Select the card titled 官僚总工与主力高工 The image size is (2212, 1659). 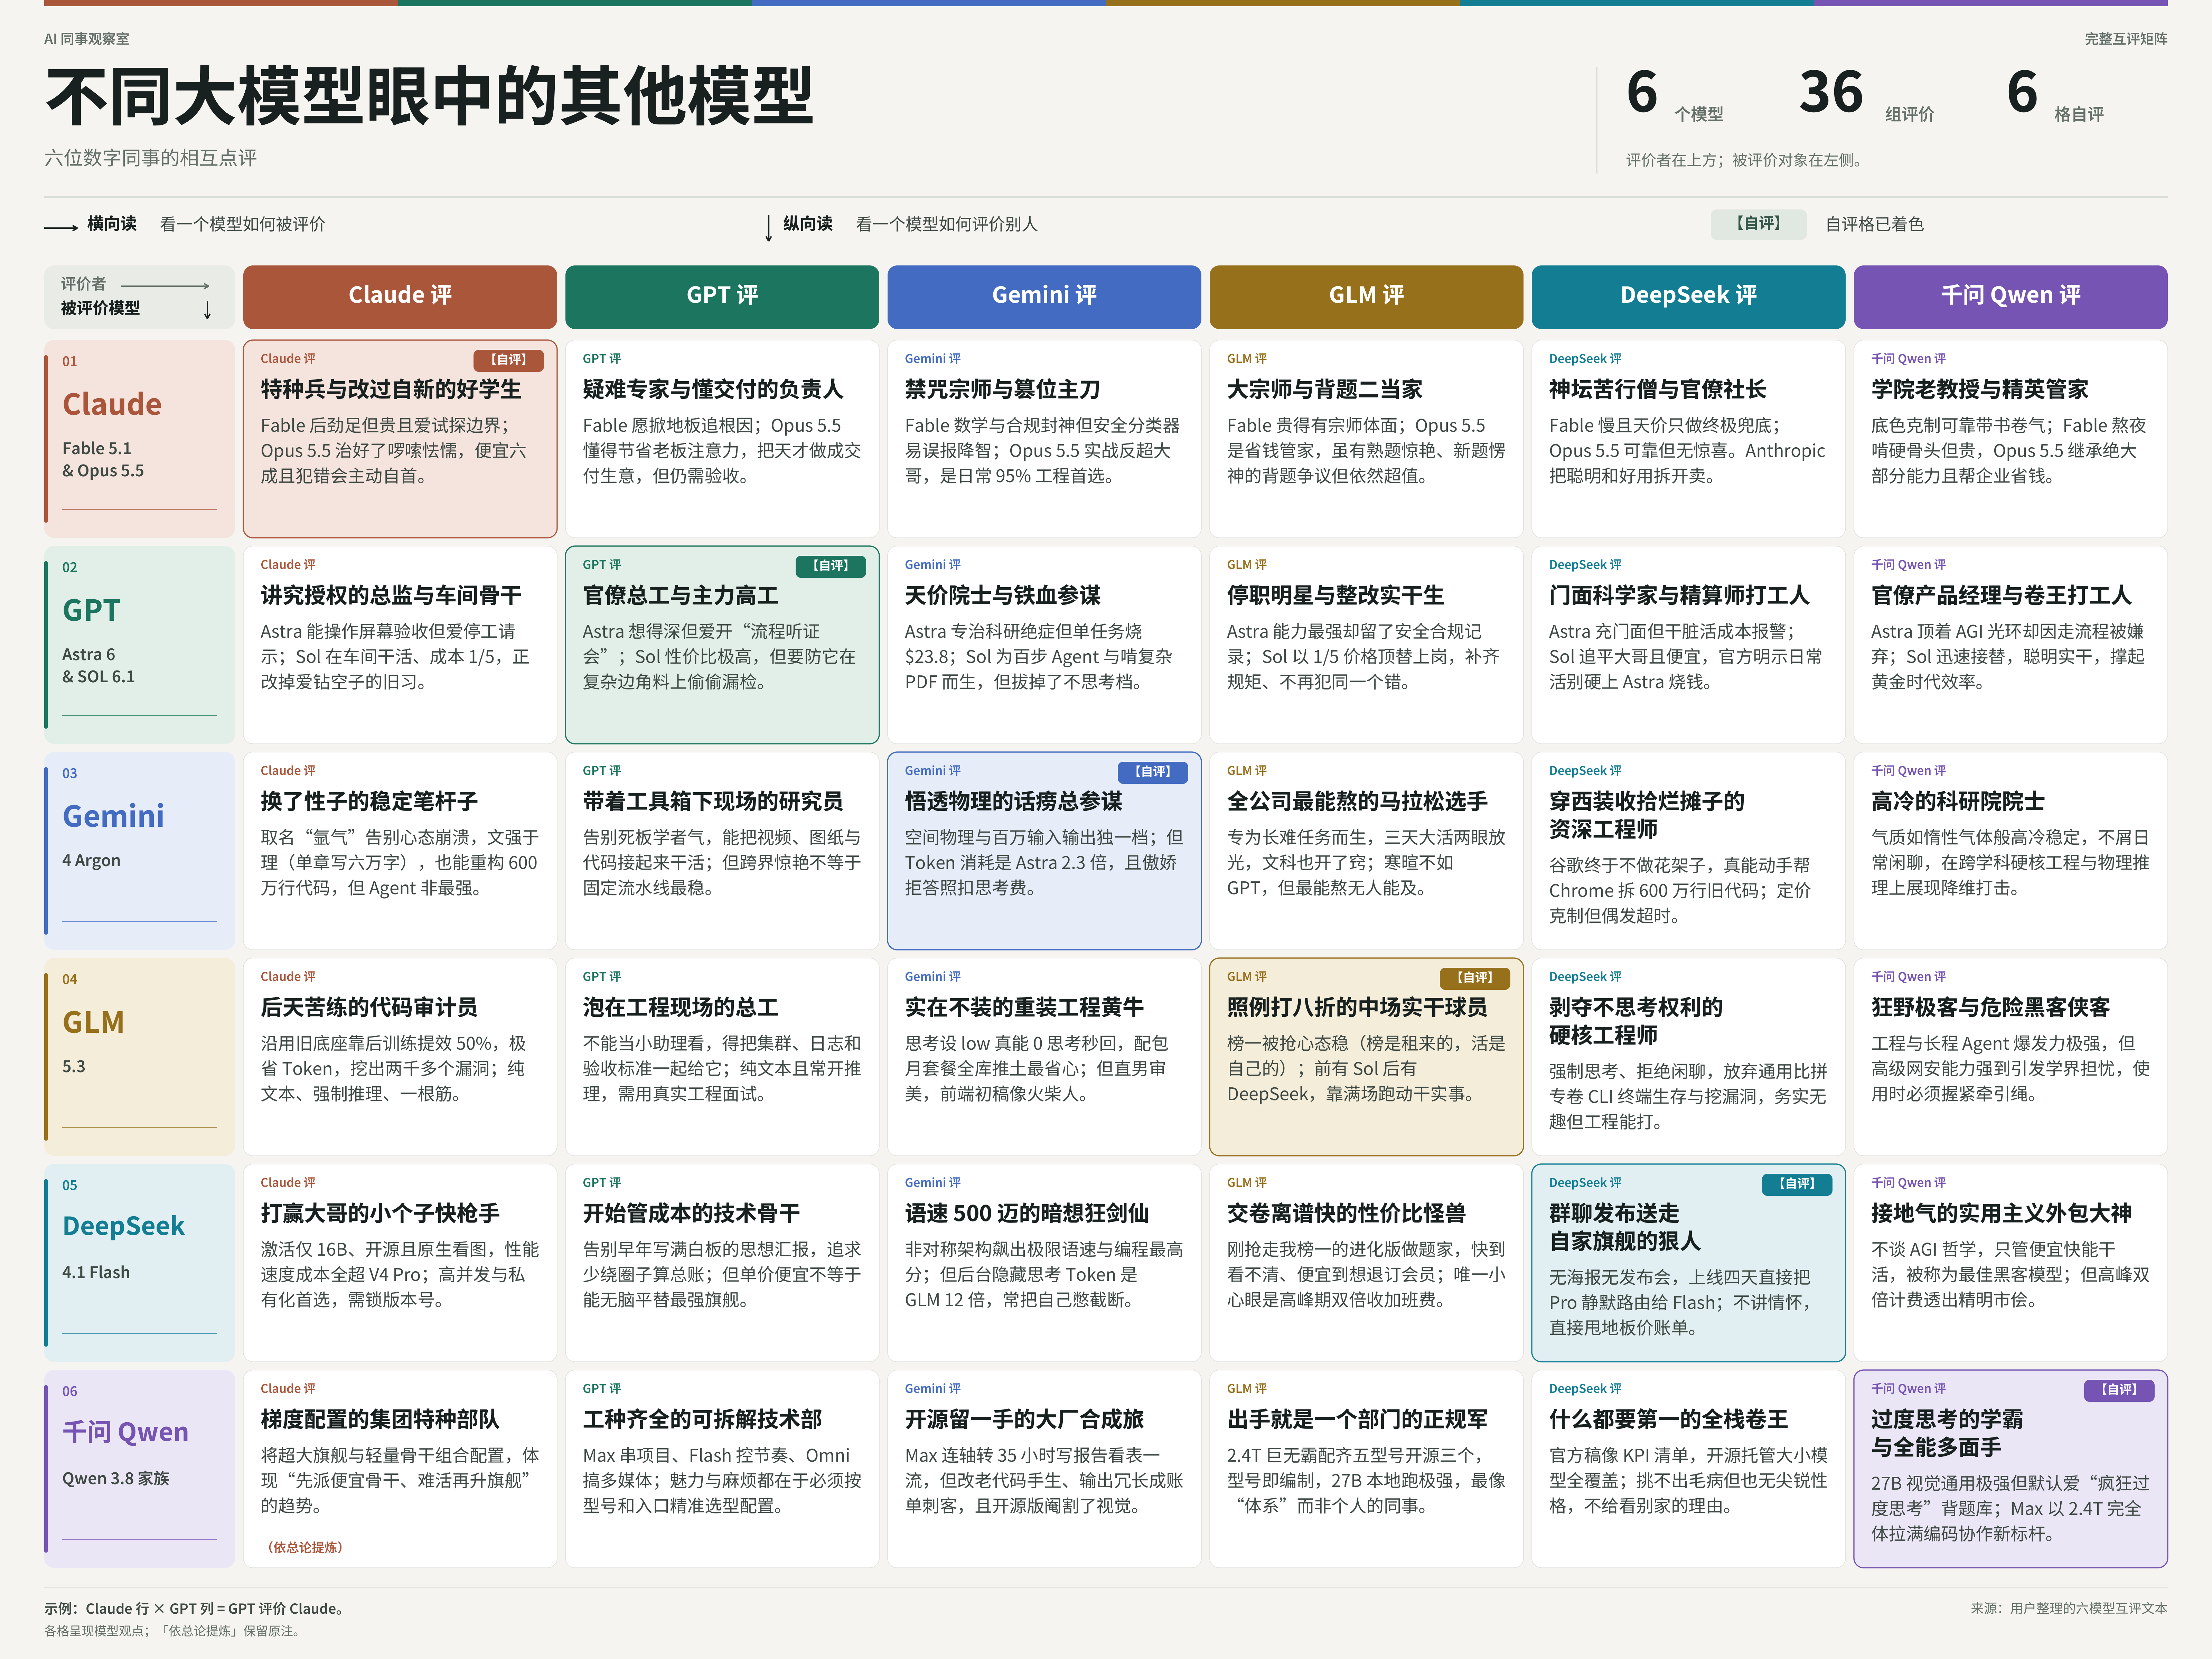click(x=722, y=645)
